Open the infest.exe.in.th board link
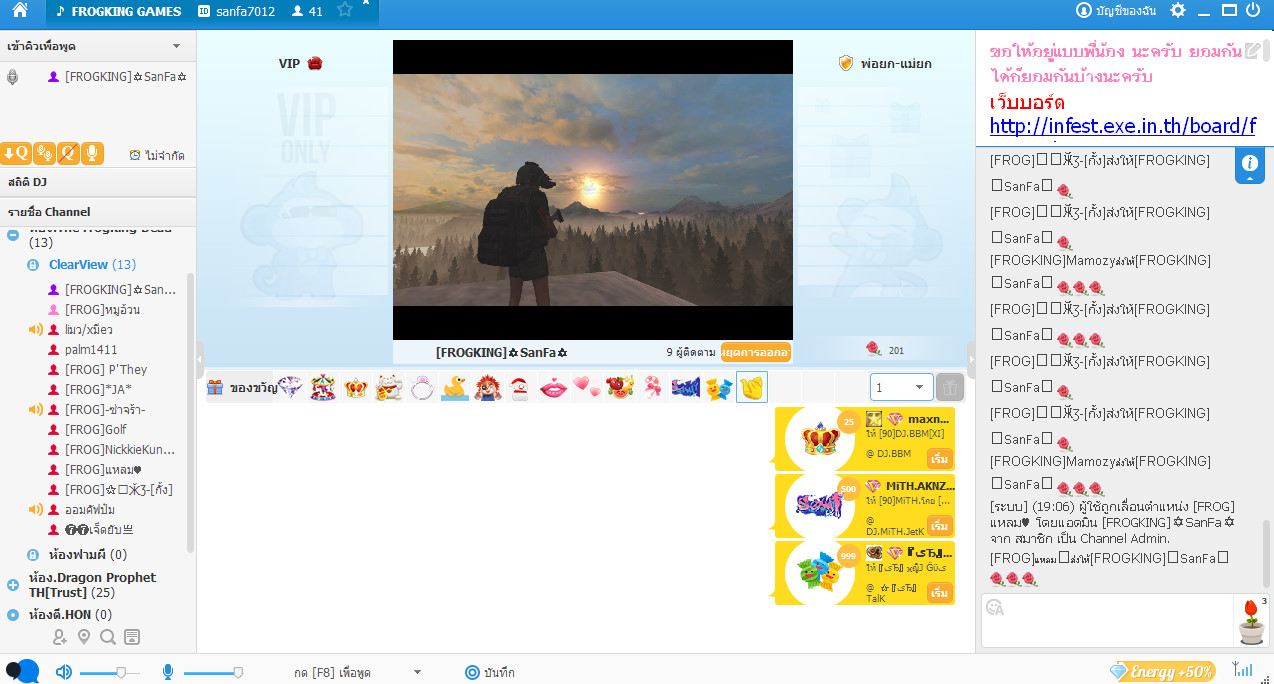1274x684 pixels. tap(1123, 126)
